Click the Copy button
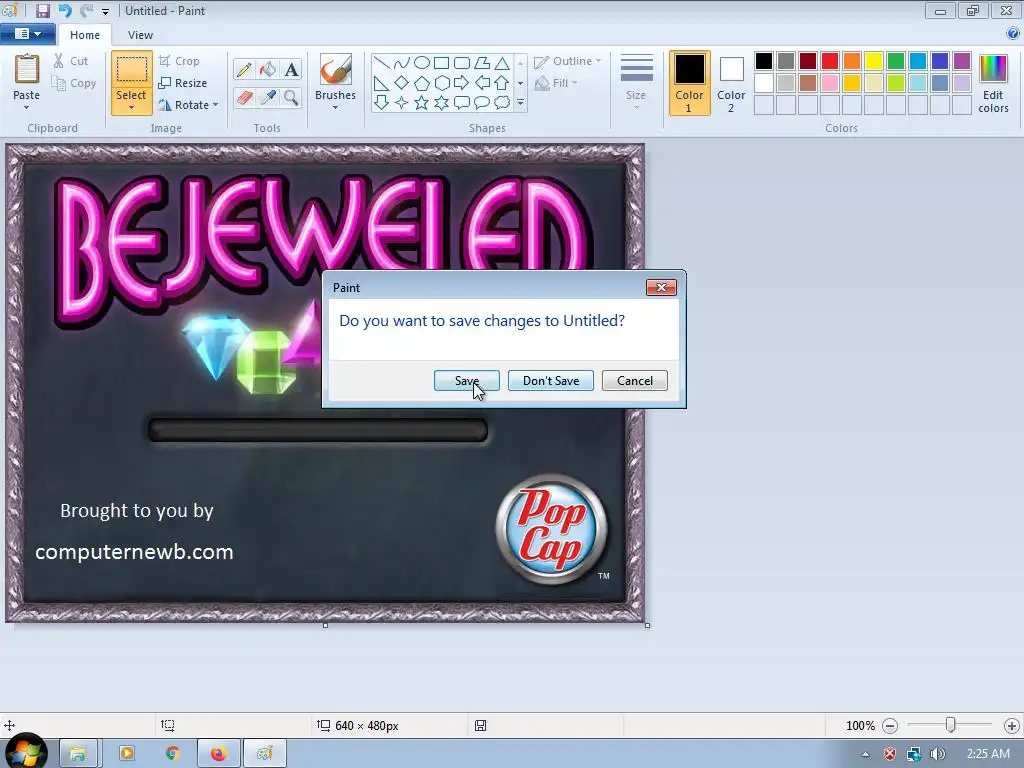The image size is (1024, 768). (x=74, y=83)
